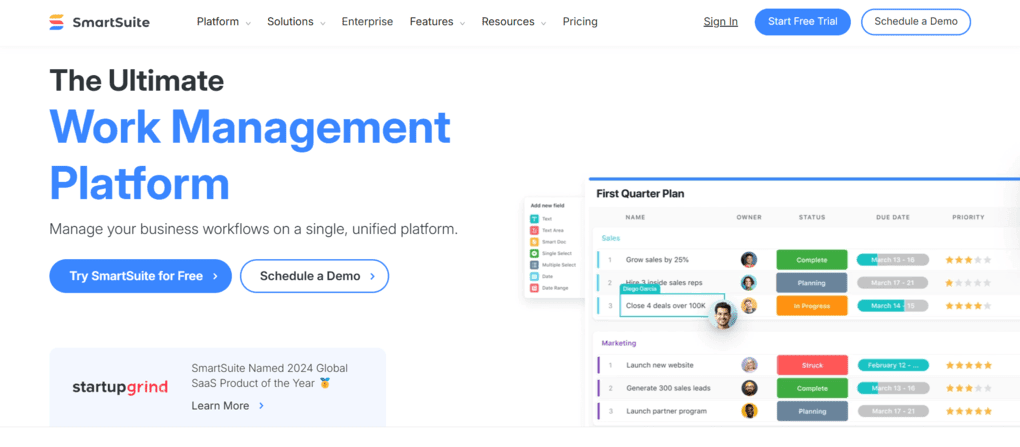1020x447 pixels.
Task: Click owner avatar for Generate 300 sales leads
Action: coord(749,388)
